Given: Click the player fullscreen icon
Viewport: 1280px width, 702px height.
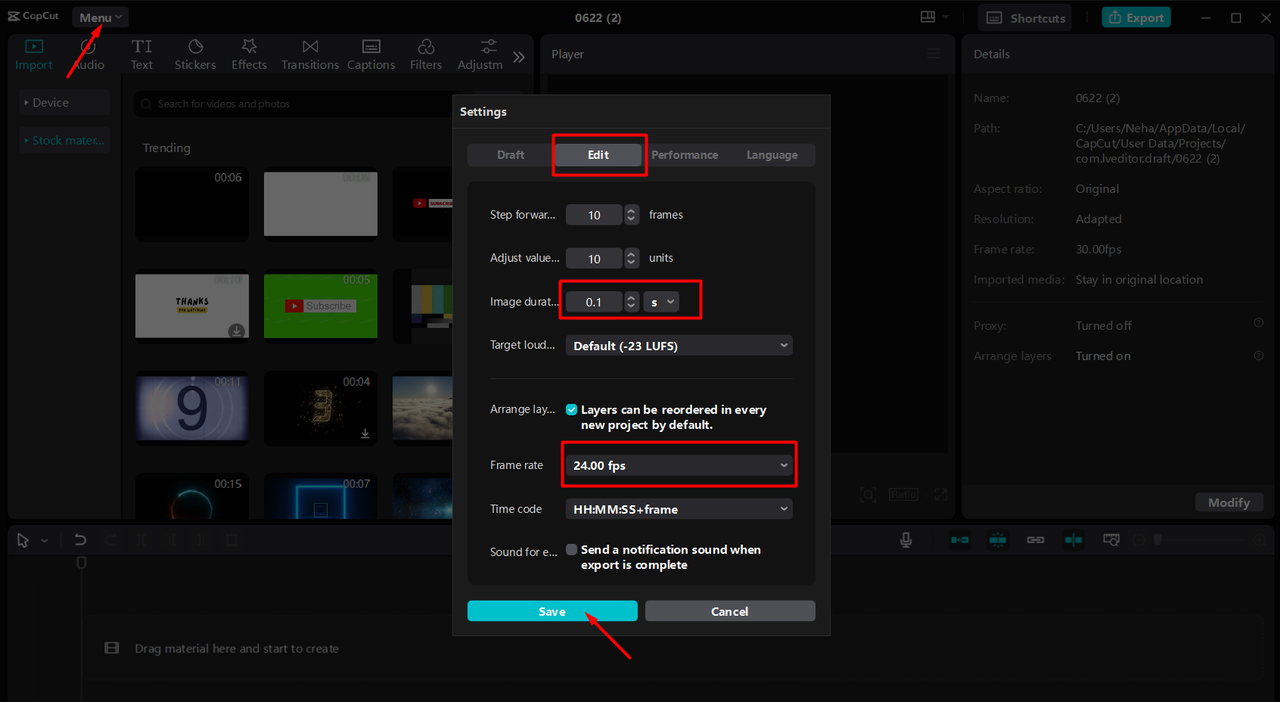Looking at the screenshot, I should point(941,494).
